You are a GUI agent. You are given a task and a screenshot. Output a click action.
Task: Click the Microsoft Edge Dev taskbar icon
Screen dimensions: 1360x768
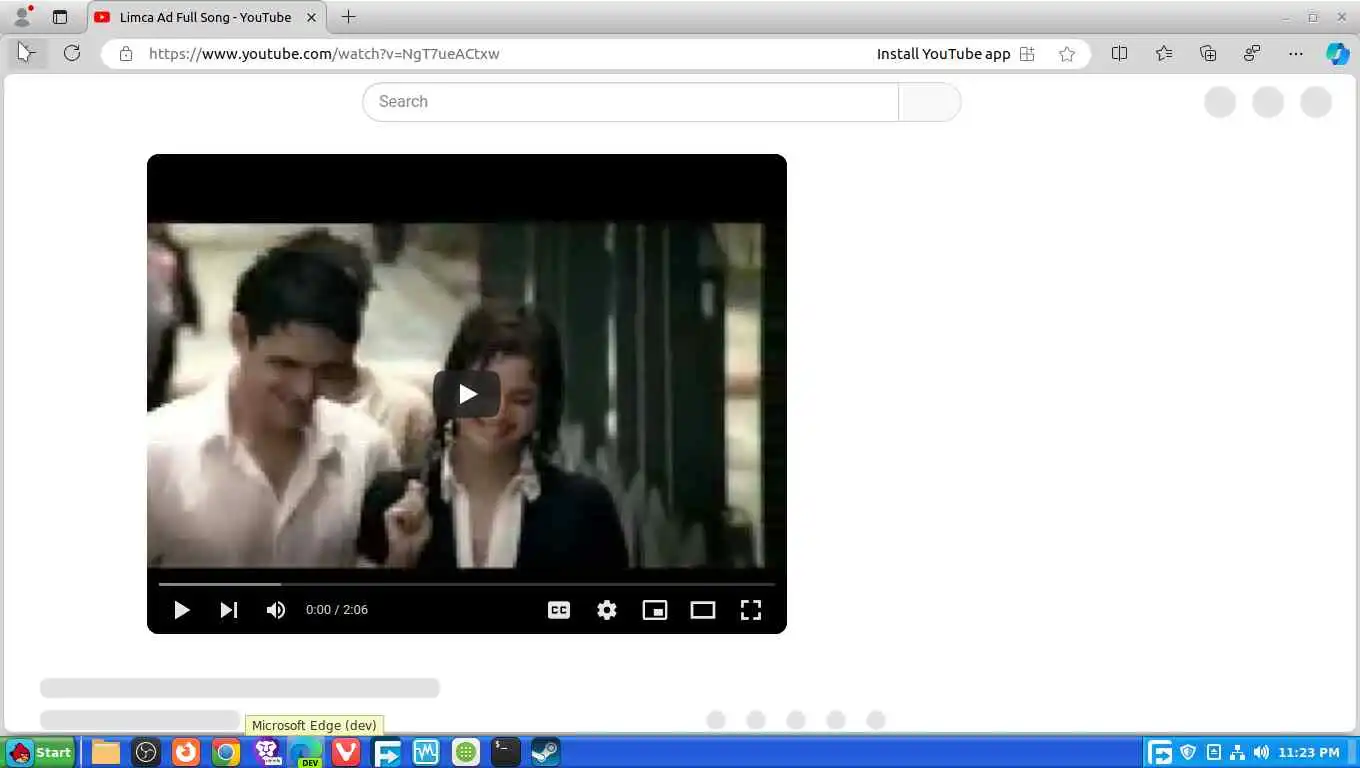(x=306, y=752)
